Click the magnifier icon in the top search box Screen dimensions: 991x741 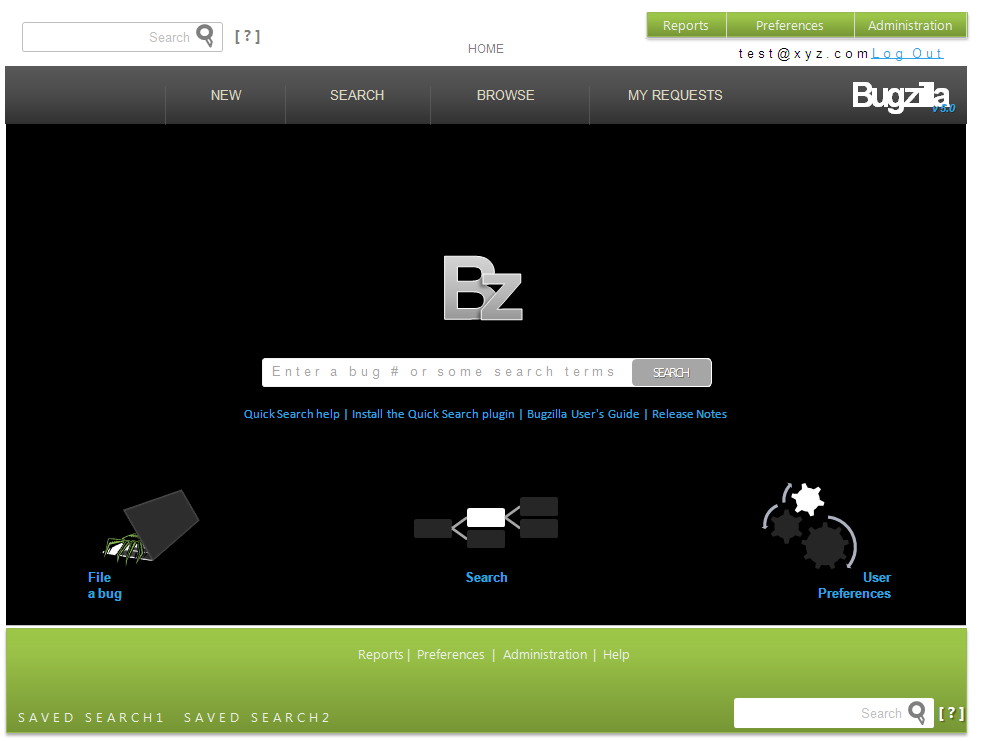pyautogui.click(x=205, y=35)
